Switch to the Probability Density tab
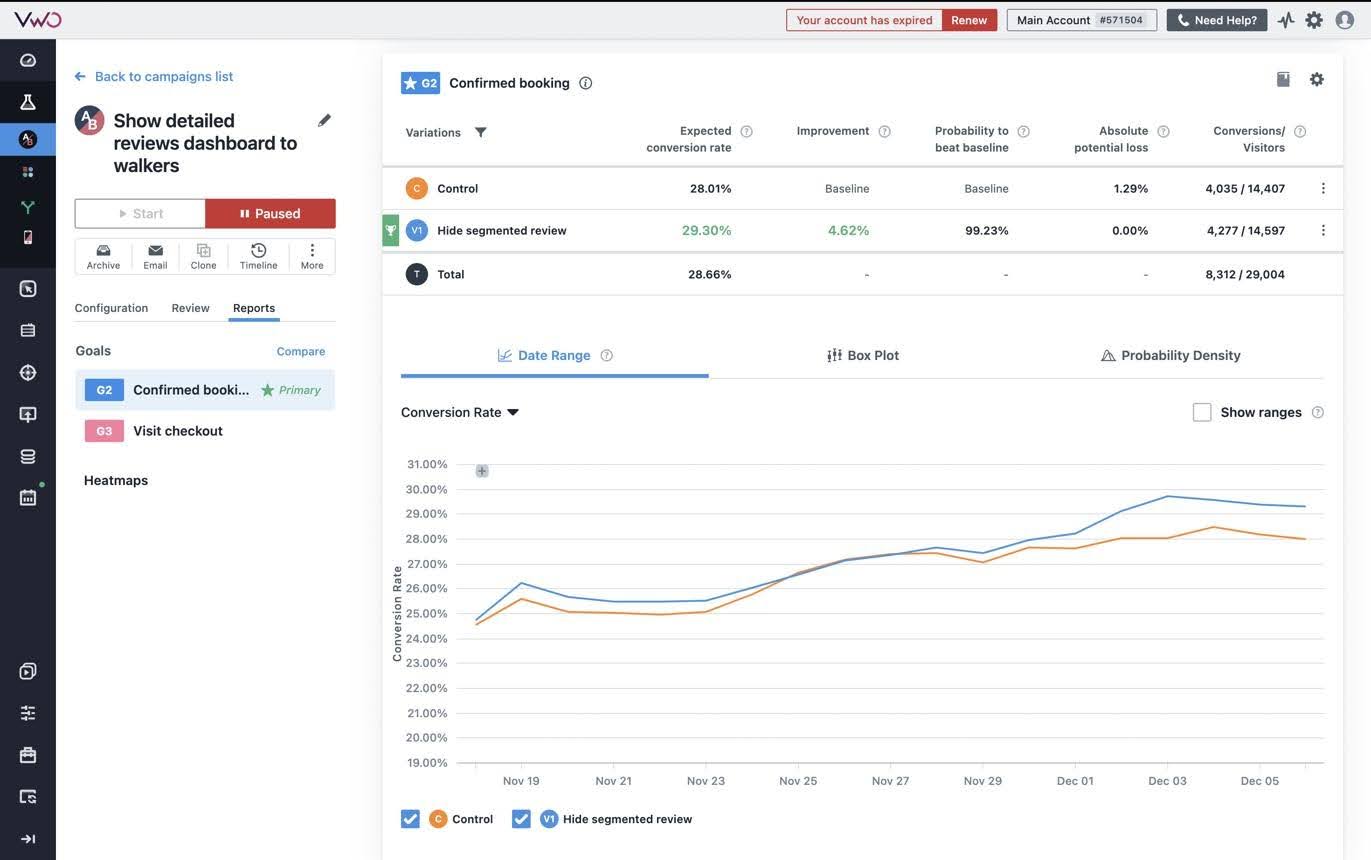 click(x=1170, y=355)
